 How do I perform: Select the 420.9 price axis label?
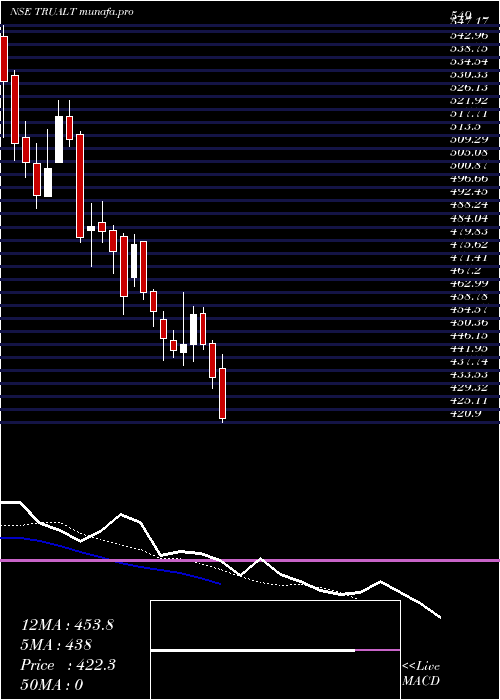465,414
